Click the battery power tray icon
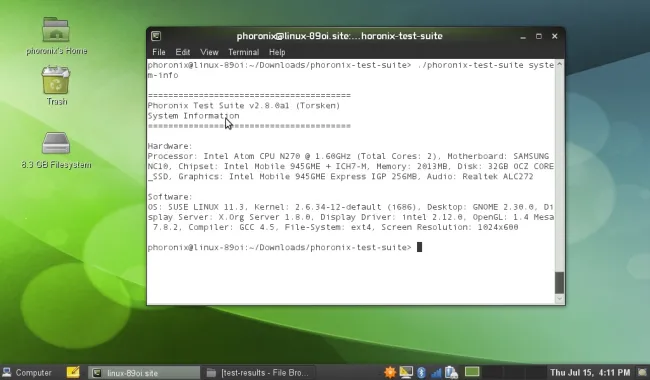This screenshot has height=380, width=650. [451, 372]
